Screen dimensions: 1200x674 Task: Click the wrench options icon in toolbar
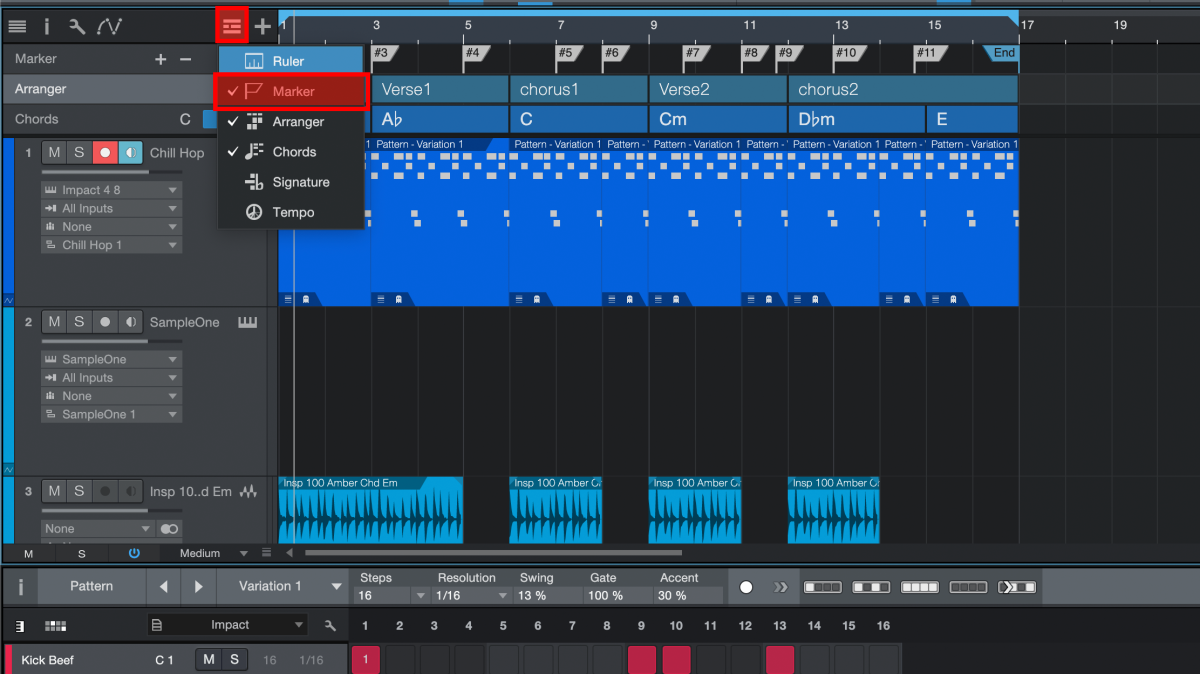click(76, 26)
